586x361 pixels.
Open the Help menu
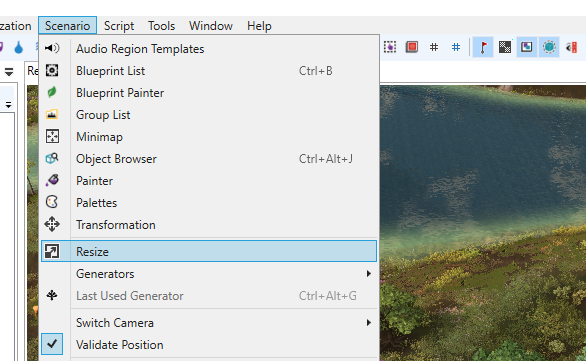(x=259, y=26)
